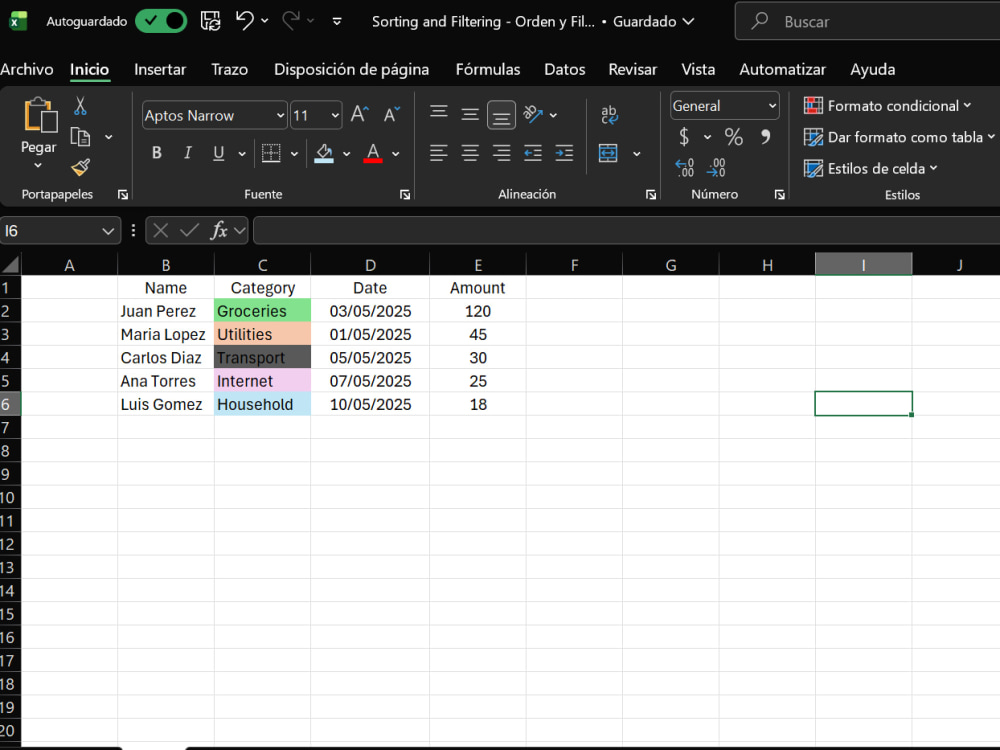
Task: Click the Save icon in title bar
Action: click(x=210, y=21)
